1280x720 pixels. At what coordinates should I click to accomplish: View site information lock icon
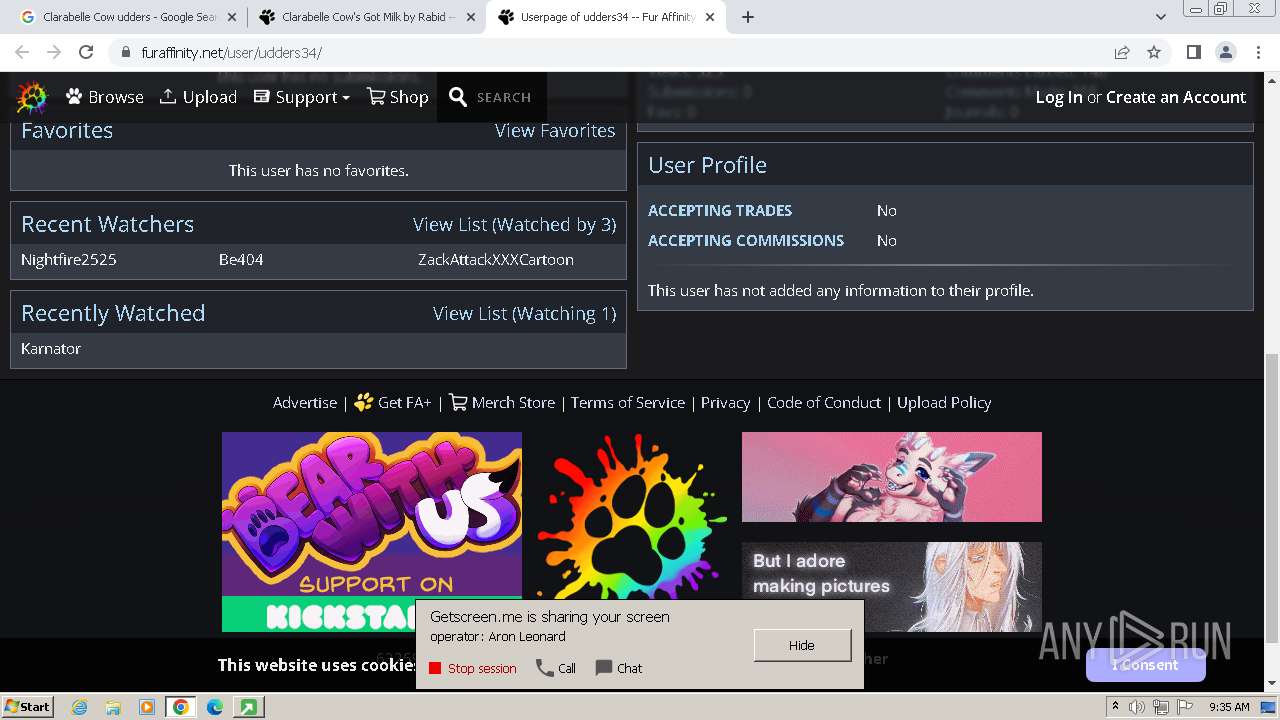click(125, 52)
